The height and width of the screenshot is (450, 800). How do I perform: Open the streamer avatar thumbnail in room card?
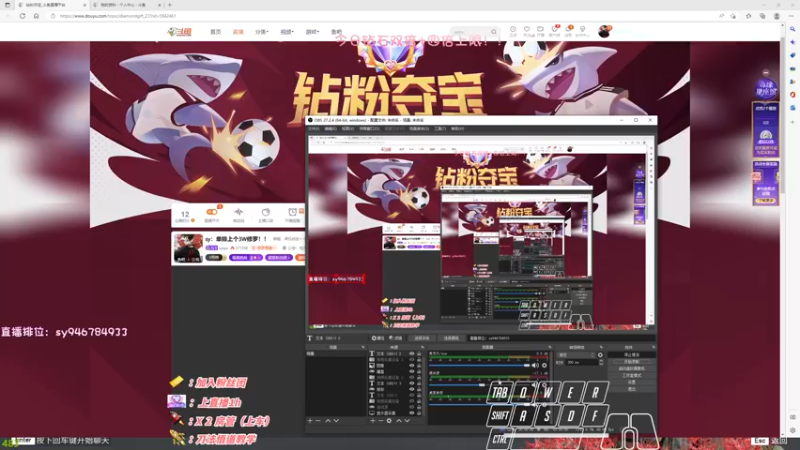tap(188, 248)
